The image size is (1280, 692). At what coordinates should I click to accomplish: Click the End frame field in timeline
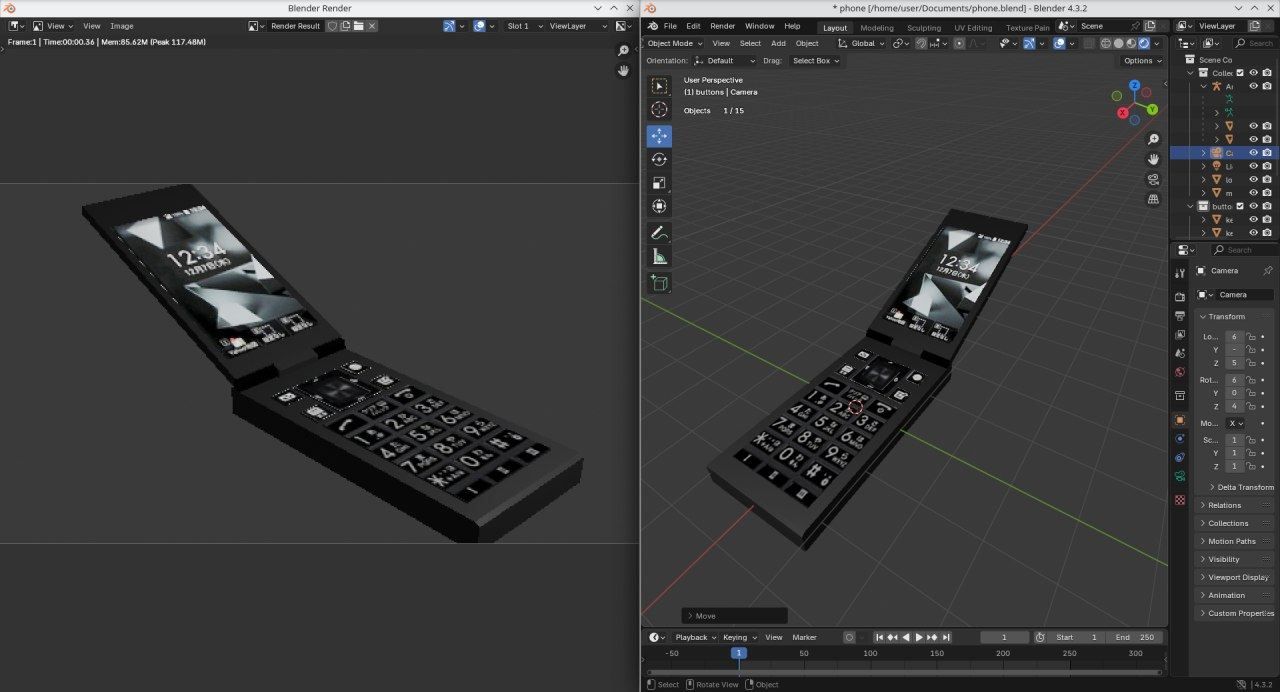[1134, 637]
